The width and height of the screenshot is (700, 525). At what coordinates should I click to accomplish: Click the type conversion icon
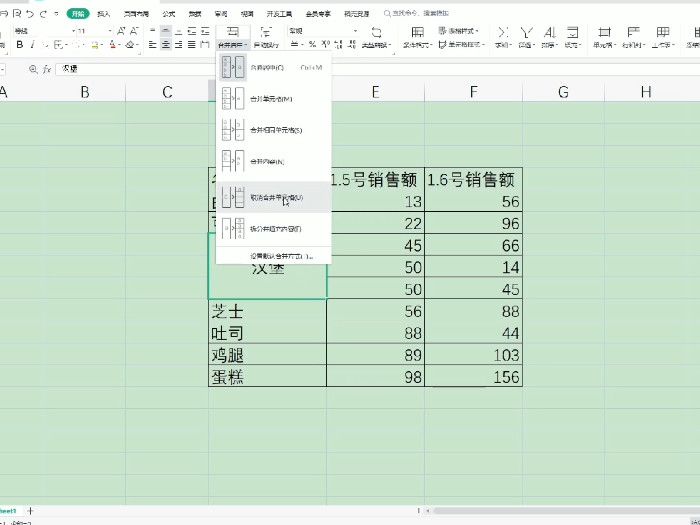click(x=376, y=32)
